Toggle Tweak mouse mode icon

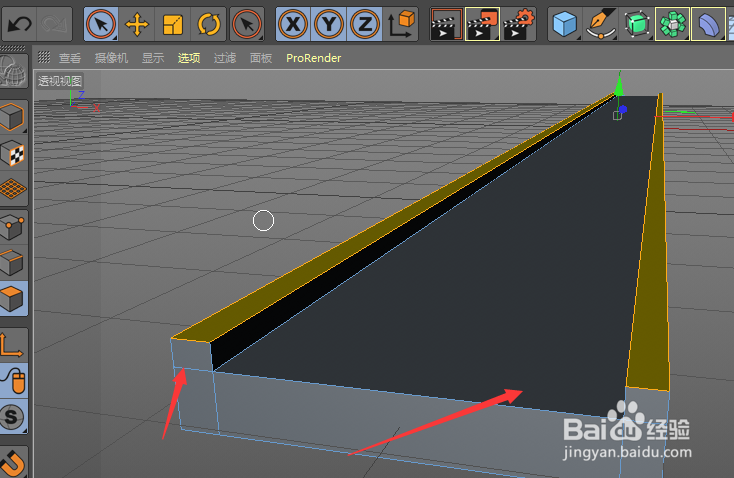click(14, 381)
